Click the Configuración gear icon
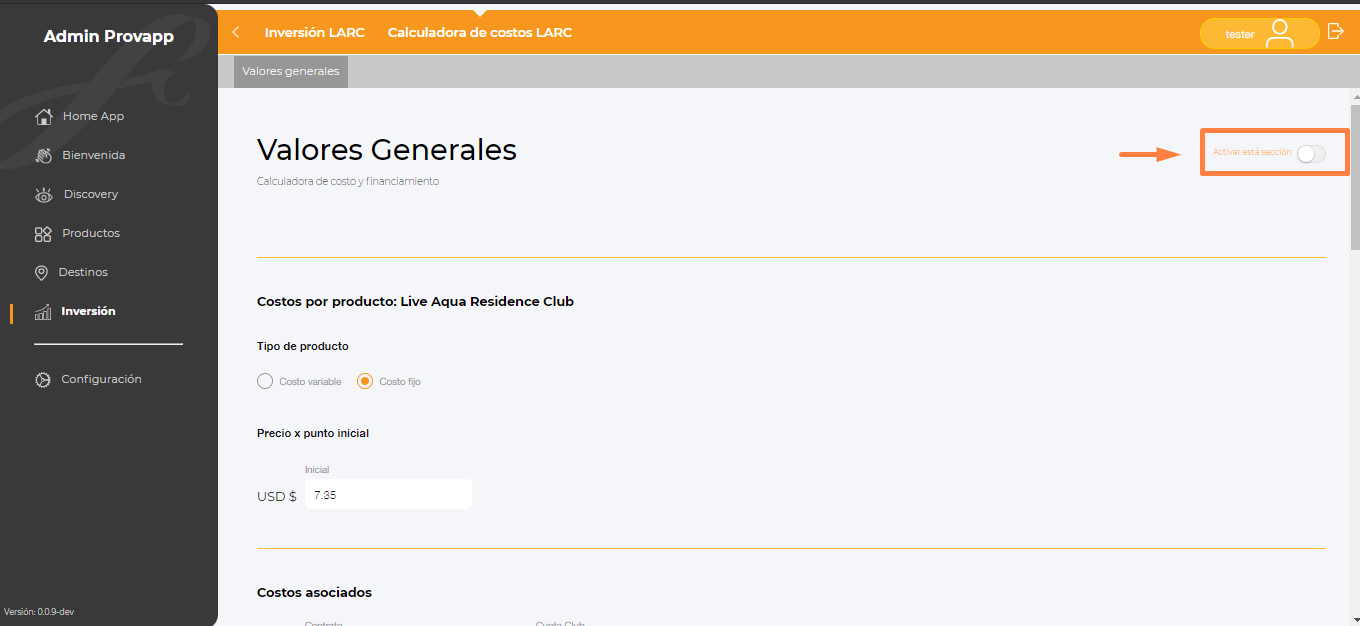The height and width of the screenshot is (626, 1360). [43, 380]
